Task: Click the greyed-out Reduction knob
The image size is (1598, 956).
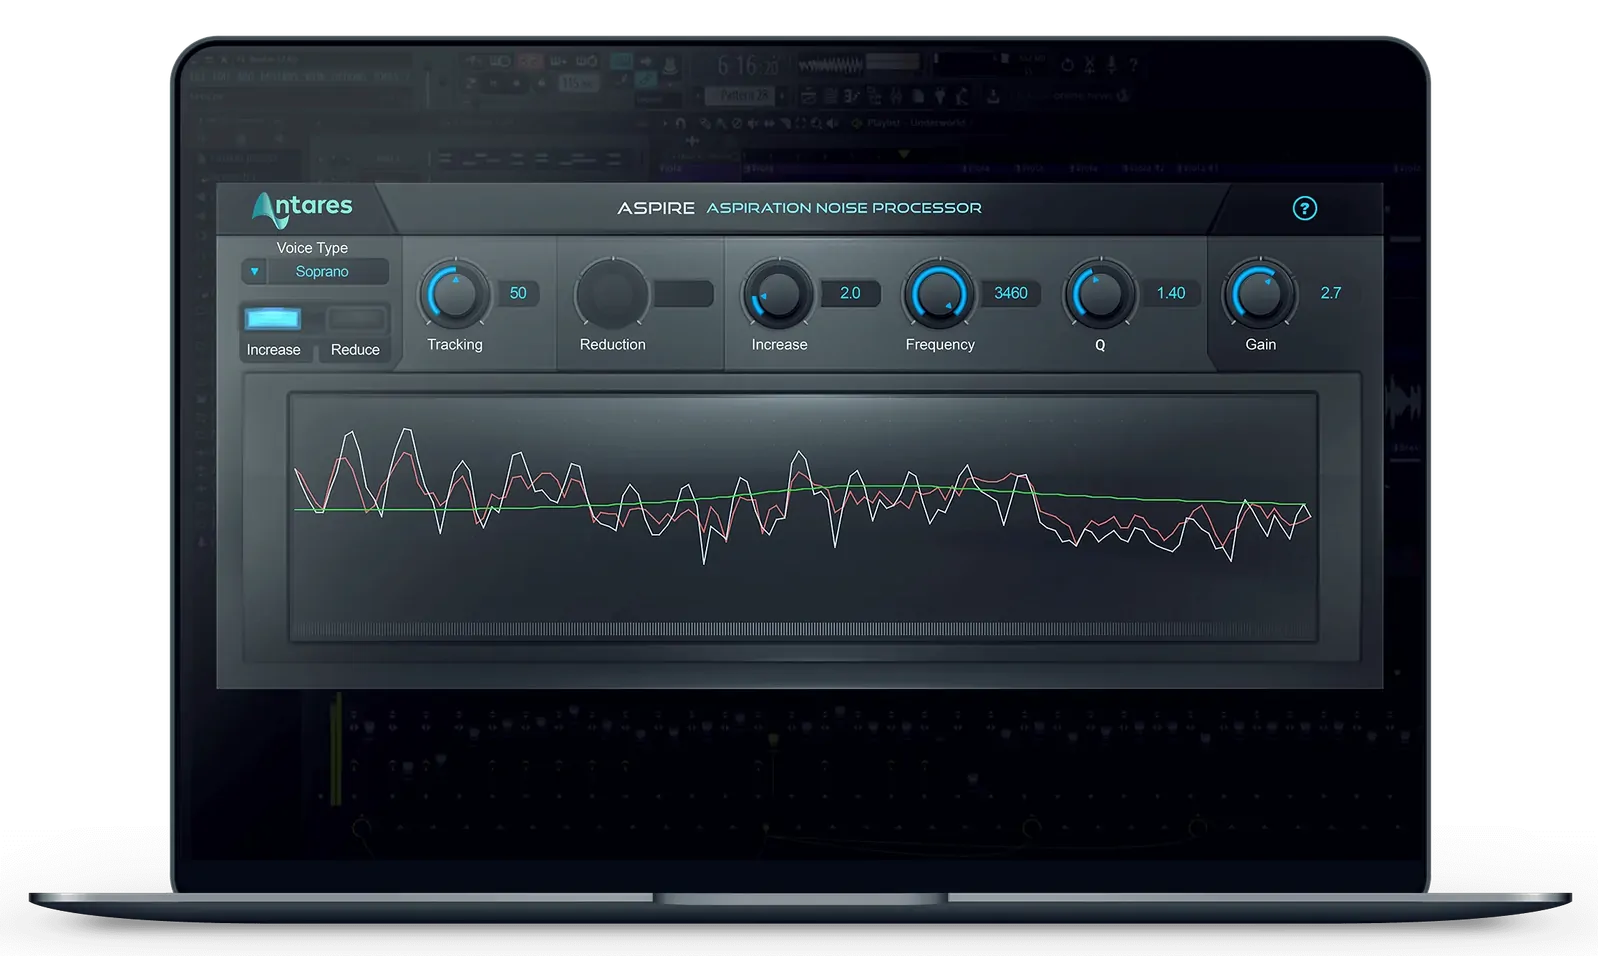Action: (612, 295)
